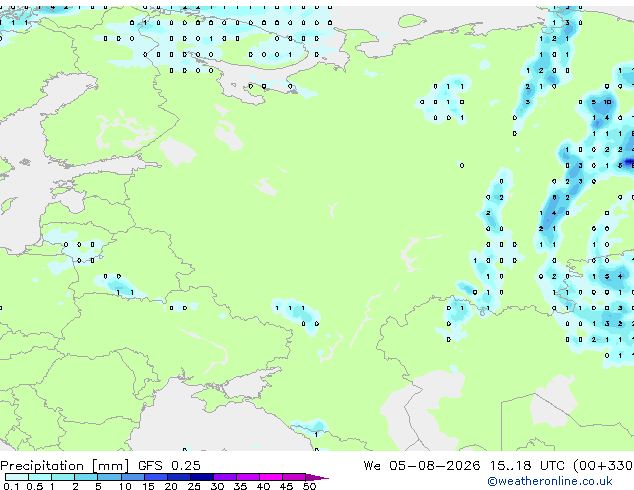Click the 'UTC' time zone label
The image size is (634, 490).
point(552,466)
